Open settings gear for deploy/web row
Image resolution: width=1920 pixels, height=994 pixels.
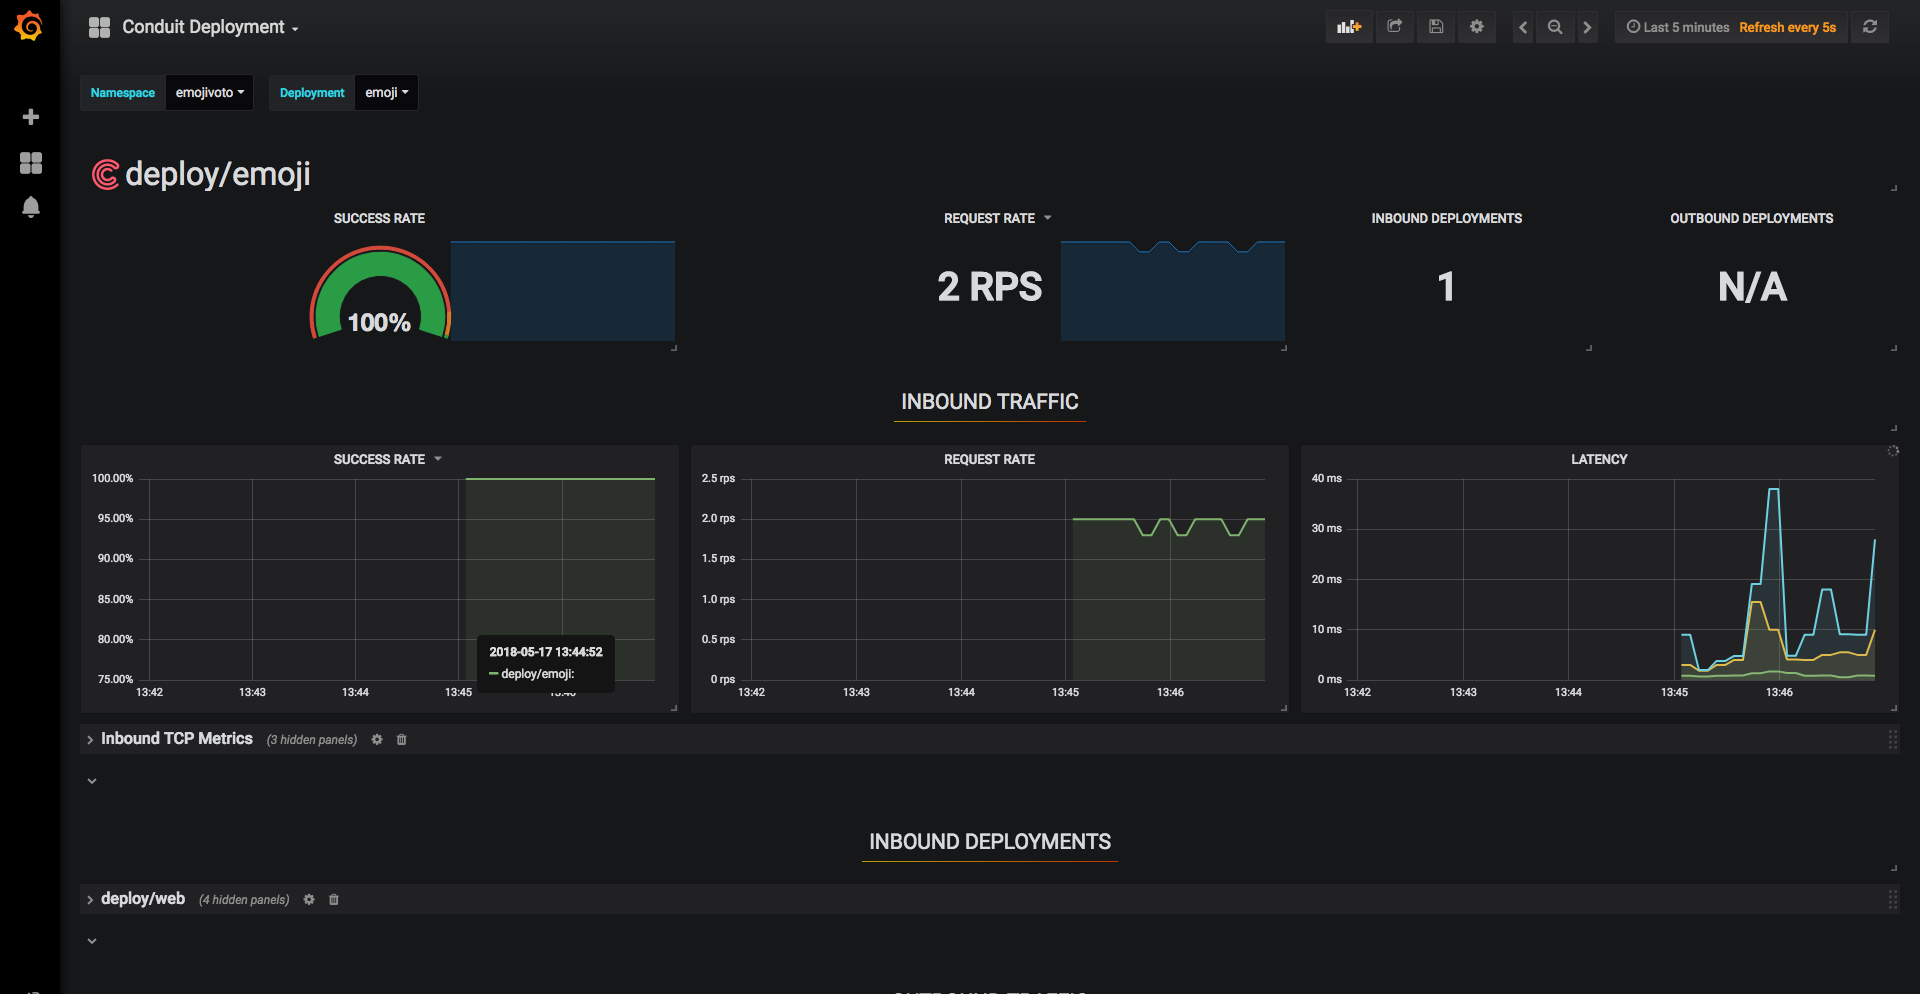pyautogui.click(x=309, y=900)
